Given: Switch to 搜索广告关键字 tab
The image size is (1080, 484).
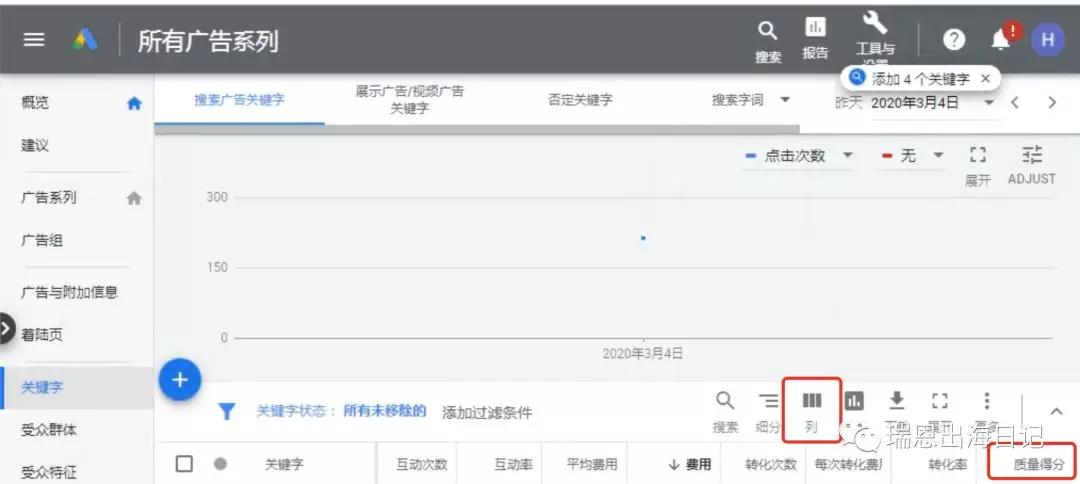Looking at the screenshot, I should [x=239, y=100].
